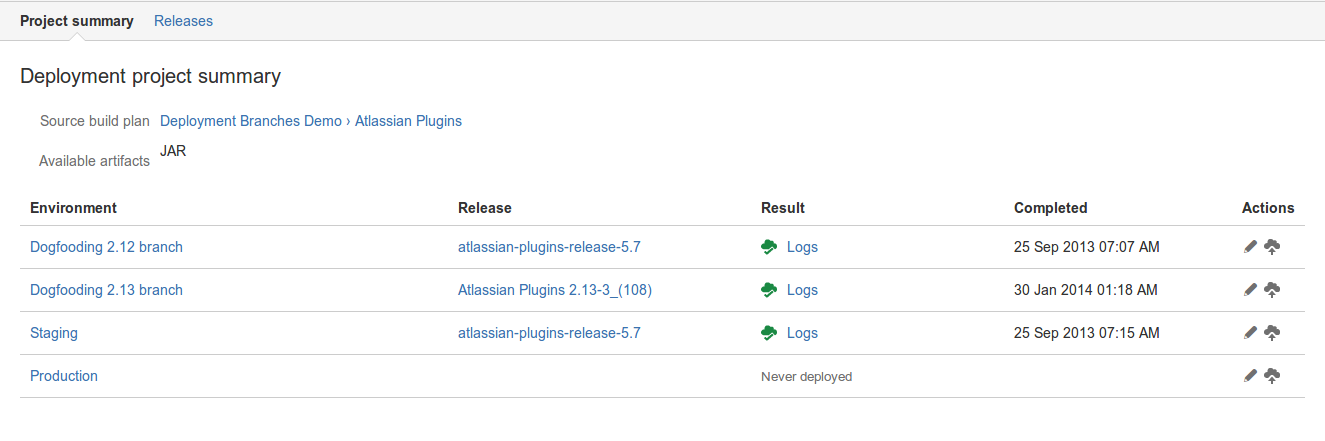Viewport: 1325px width, 441px height.
Task: Deploy to Dogfooding 2.12 branch cloud icon
Action: pyautogui.click(x=1272, y=247)
